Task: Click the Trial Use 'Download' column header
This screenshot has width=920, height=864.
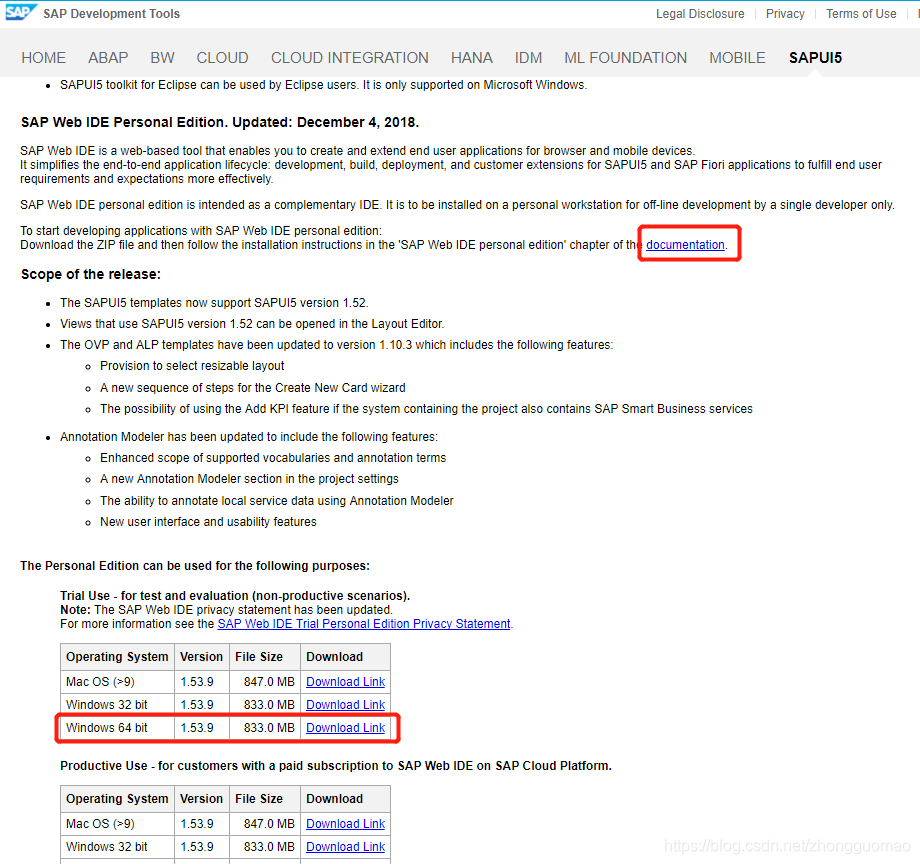Action: pos(346,657)
